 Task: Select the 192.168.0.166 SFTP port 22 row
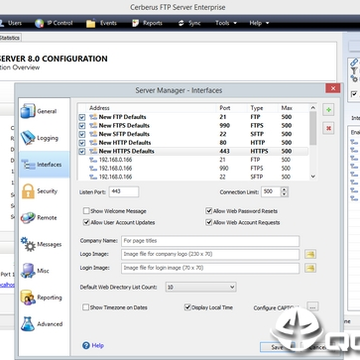[193, 177]
